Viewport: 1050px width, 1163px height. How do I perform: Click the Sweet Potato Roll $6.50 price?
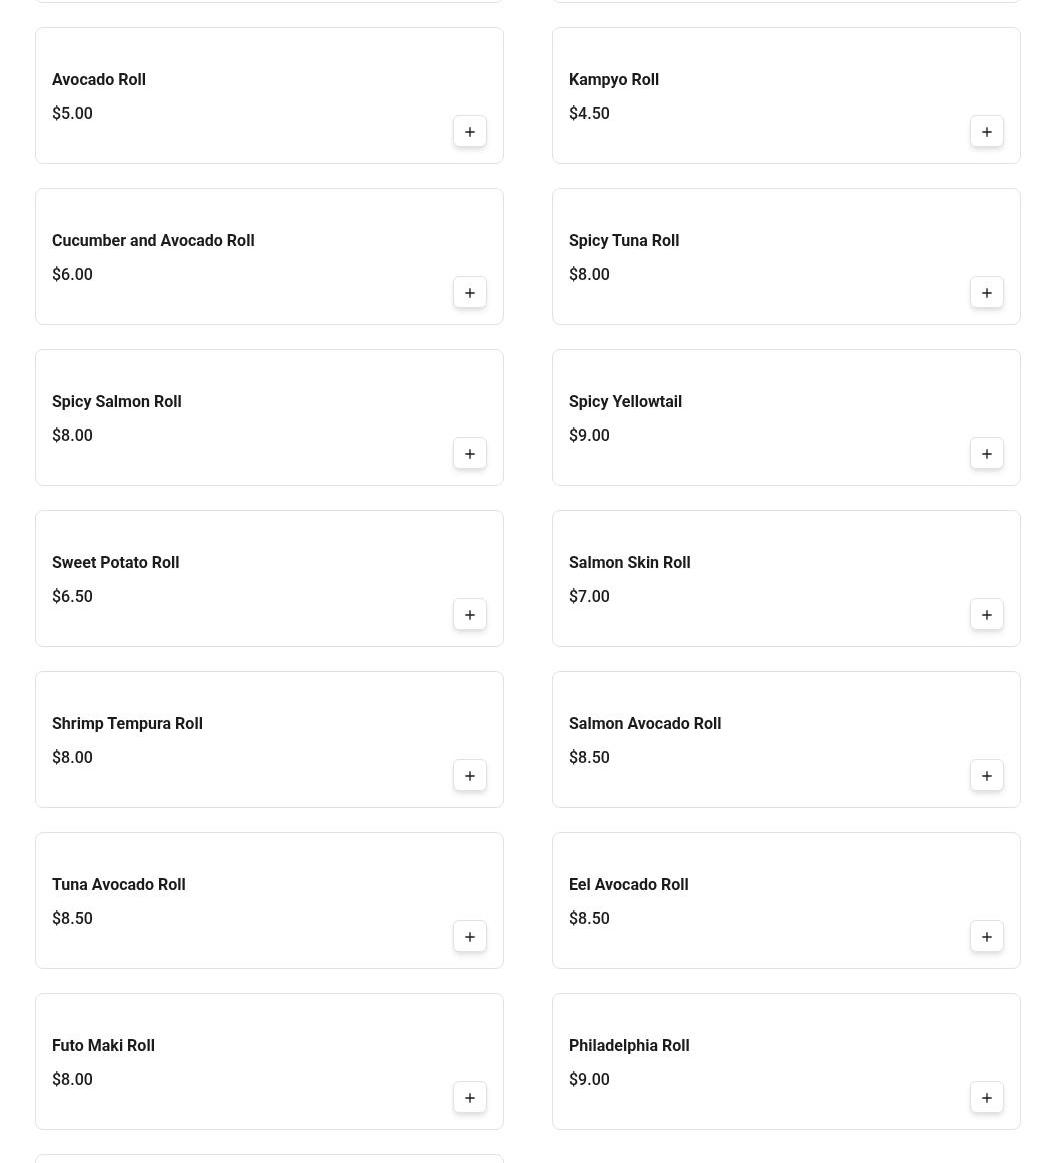72,596
